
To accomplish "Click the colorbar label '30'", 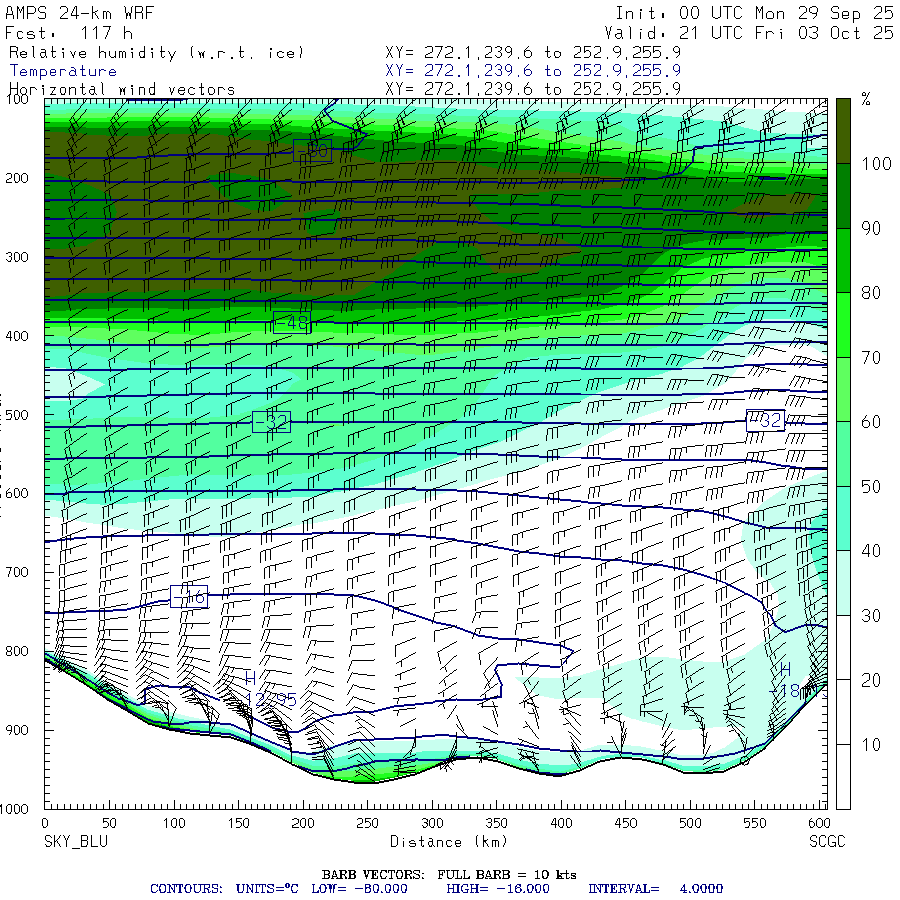I will [871, 616].
